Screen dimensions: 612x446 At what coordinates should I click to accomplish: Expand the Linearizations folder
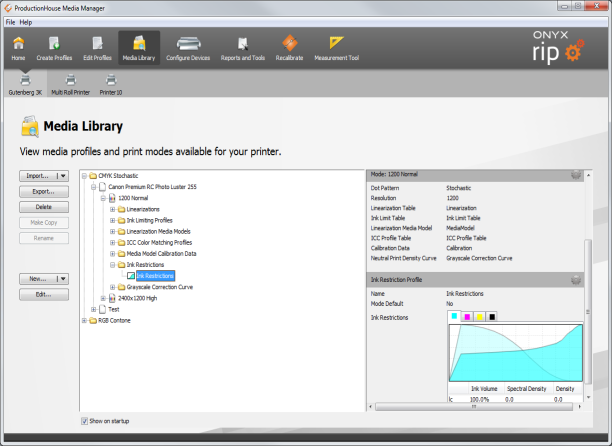point(112,210)
